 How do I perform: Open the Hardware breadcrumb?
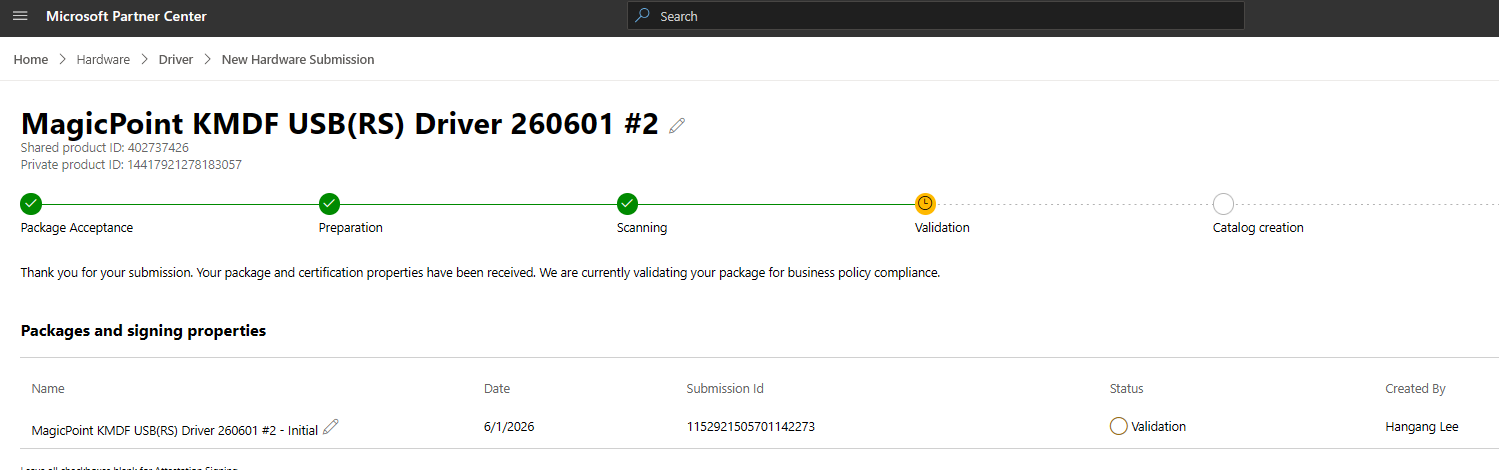103,60
